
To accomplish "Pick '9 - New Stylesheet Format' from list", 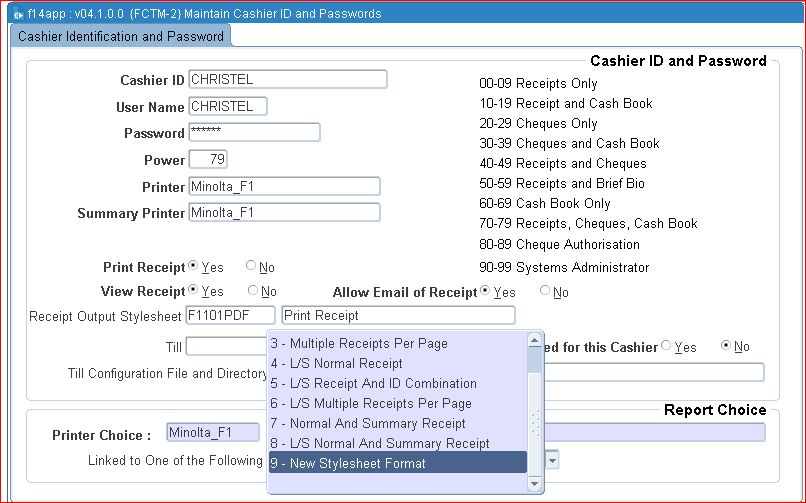I will tap(397, 463).
